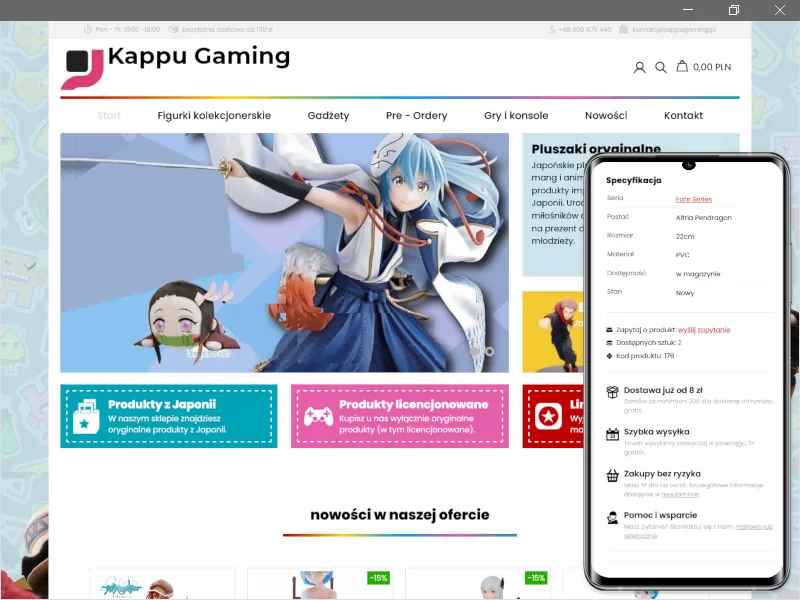Click the 0,00 PLN cart total
Image resolution: width=800 pixels, height=600 pixels.
click(x=712, y=67)
